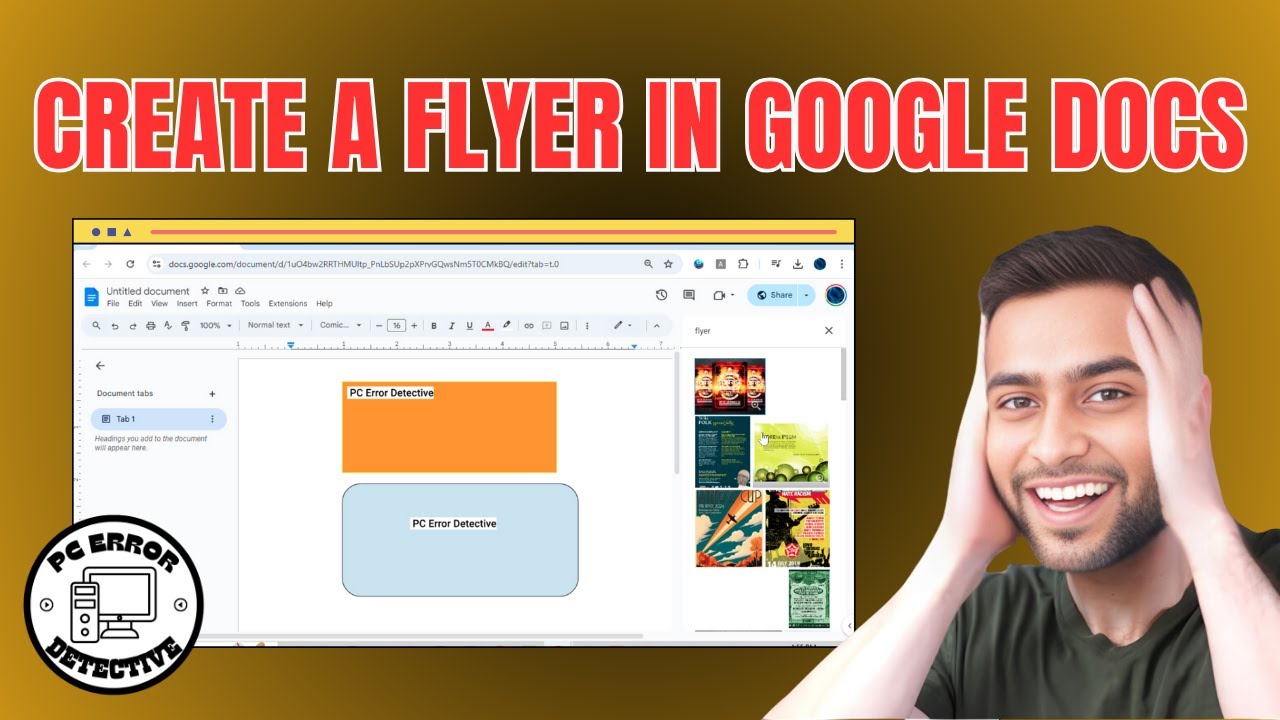Open the Google account avatar in Docs
1280x720 pixels.
point(836,295)
